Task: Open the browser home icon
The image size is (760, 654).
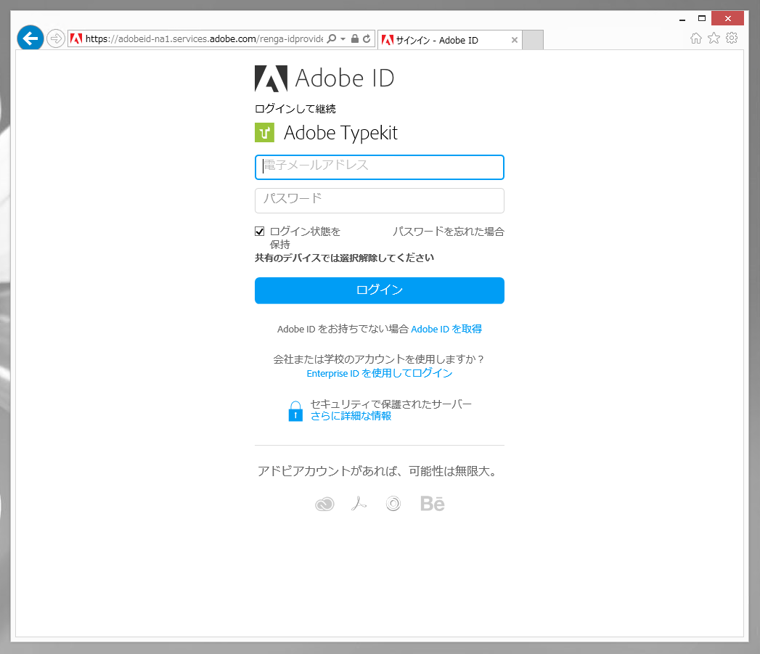Action: (x=696, y=38)
